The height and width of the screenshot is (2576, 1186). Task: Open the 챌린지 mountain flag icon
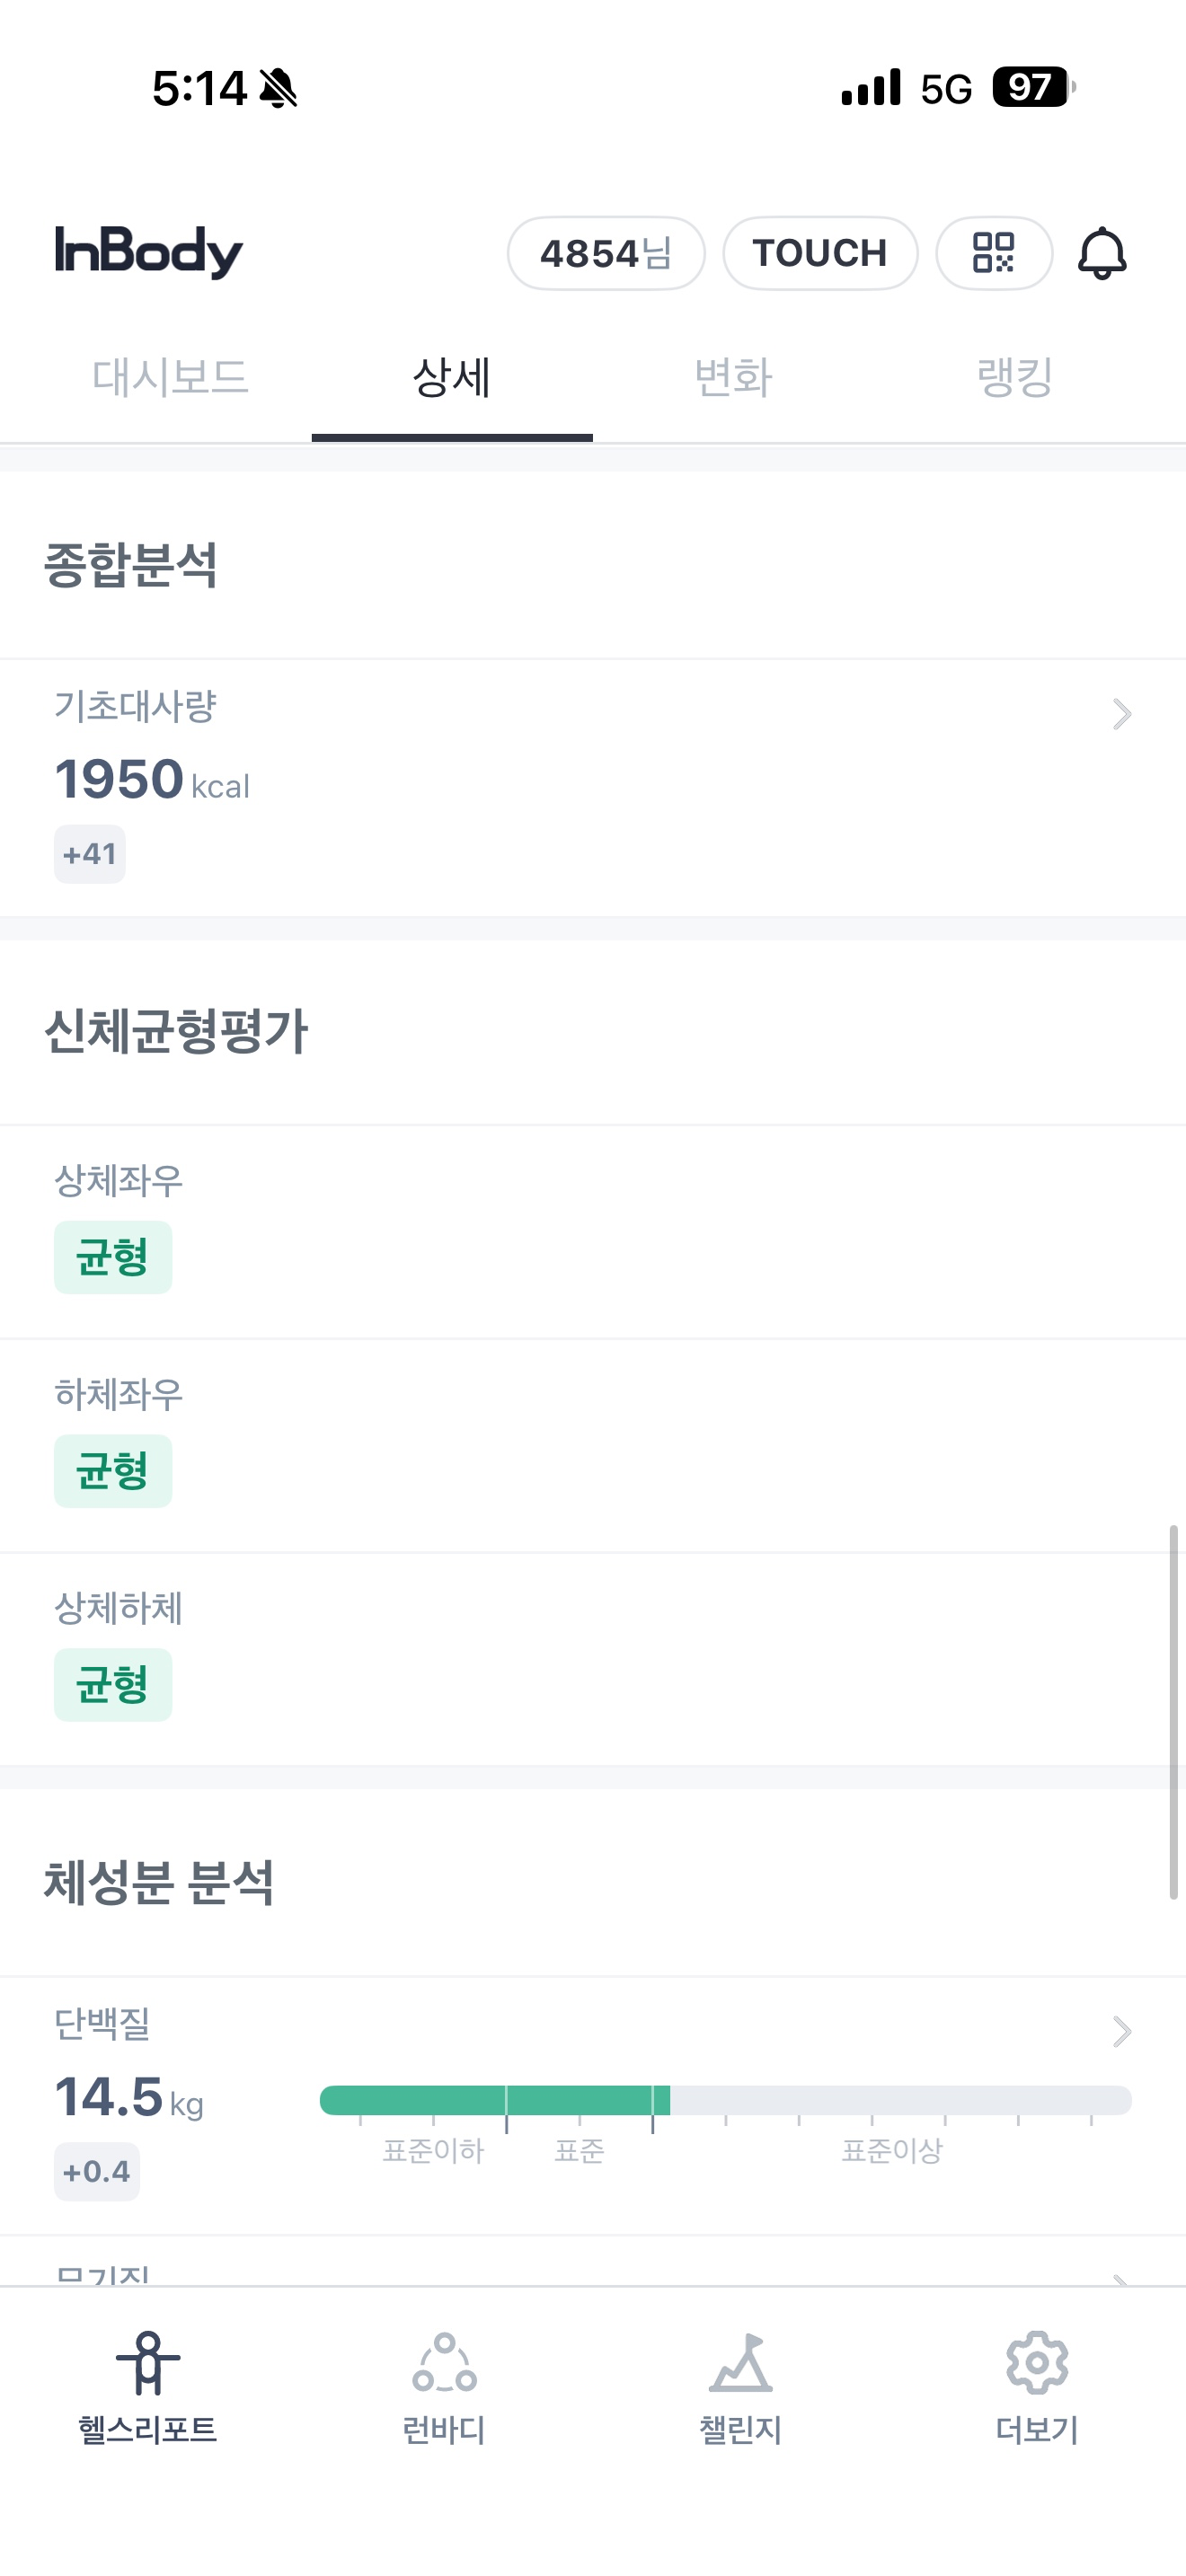point(740,2363)
